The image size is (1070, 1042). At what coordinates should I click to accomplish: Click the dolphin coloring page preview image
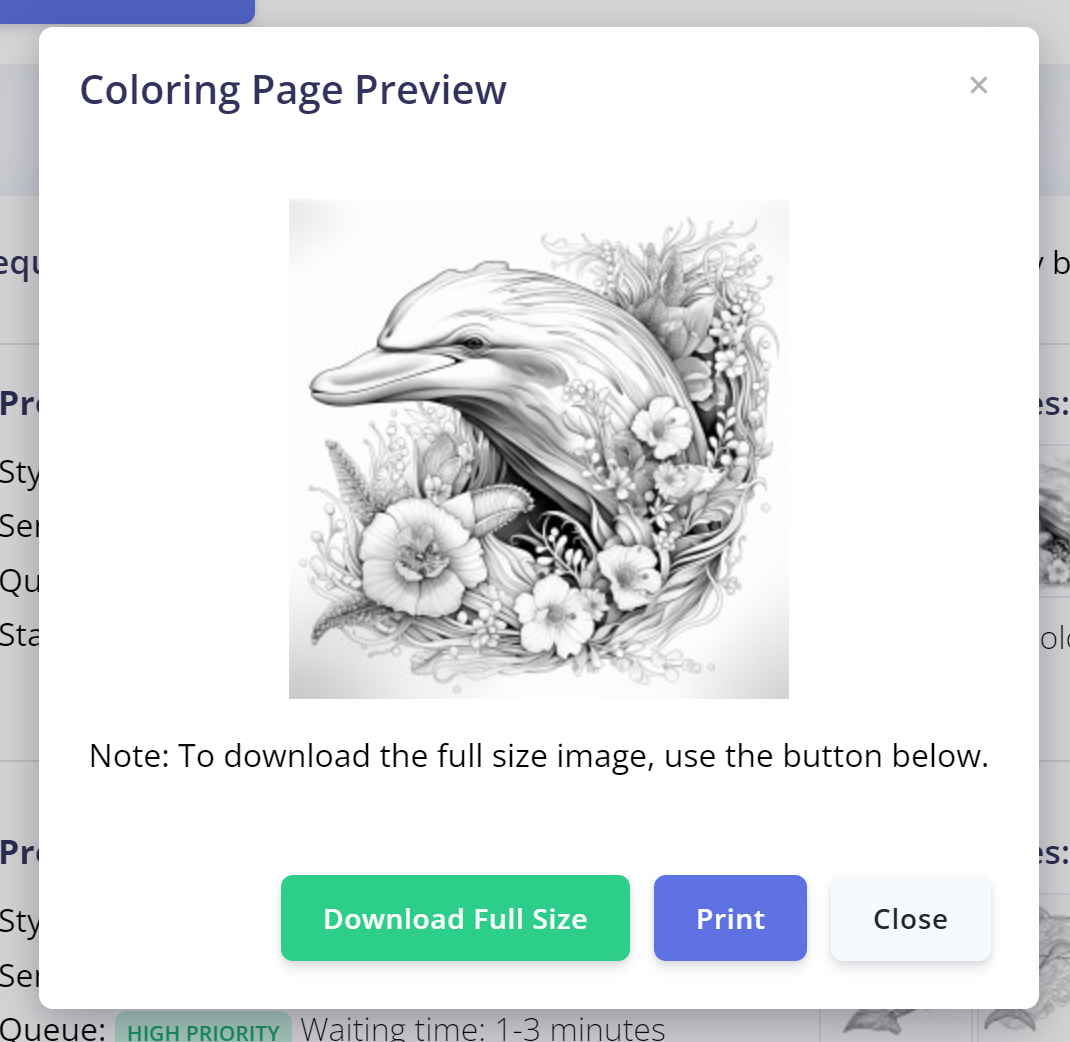pos(538,449)
